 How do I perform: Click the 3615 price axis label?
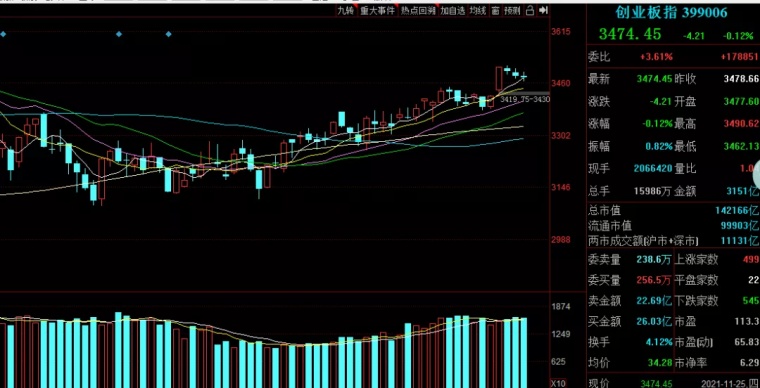click(561, 32)
